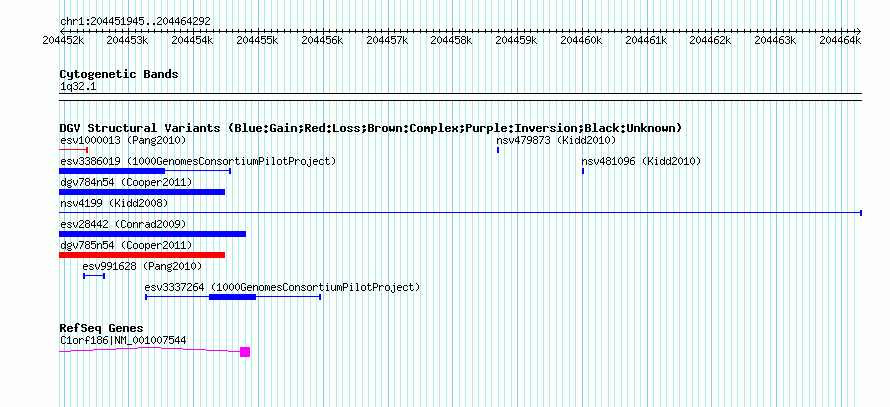890x407 pixels.
Task: Click the nsv4199 (Kidd2008) label
Action: [x=114, y=203]
